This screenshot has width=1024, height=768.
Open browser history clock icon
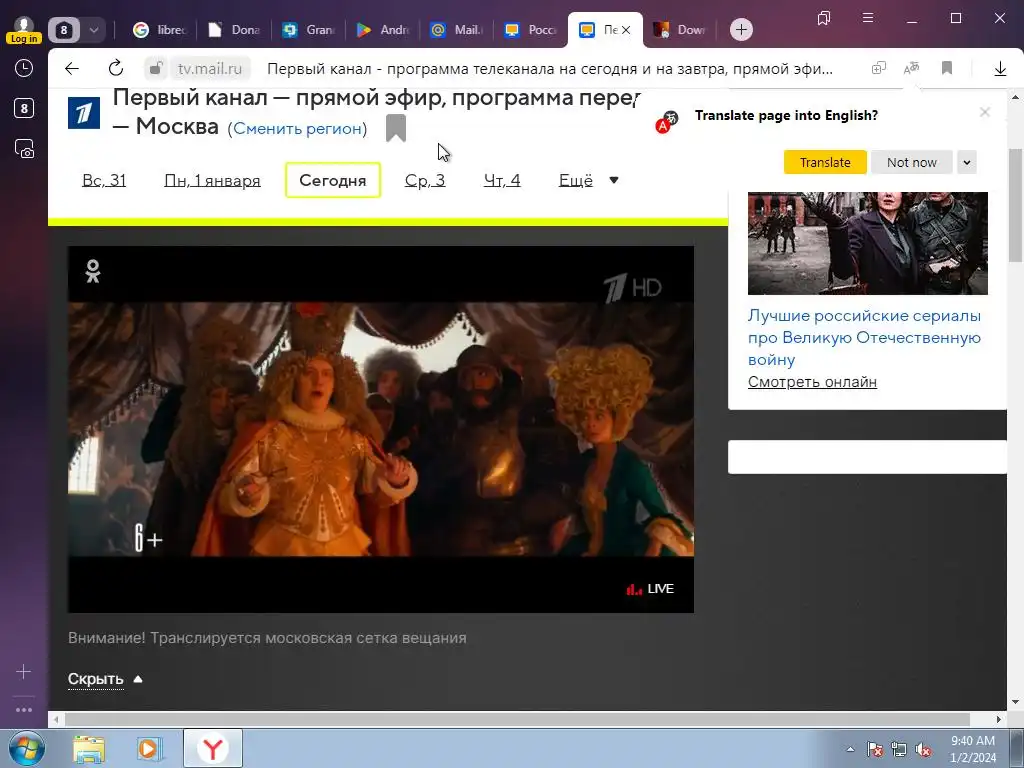[24, 68]
